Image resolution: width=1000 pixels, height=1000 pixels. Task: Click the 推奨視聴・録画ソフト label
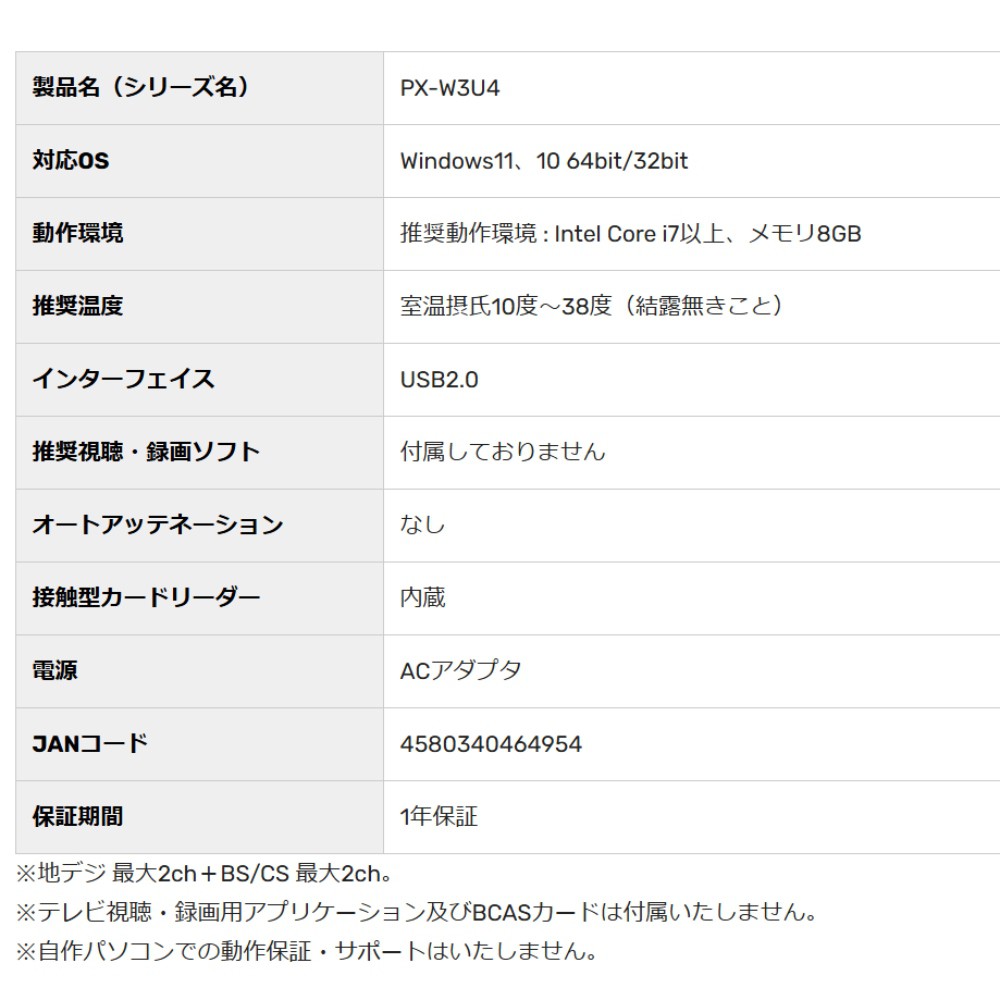pos(146,452)
